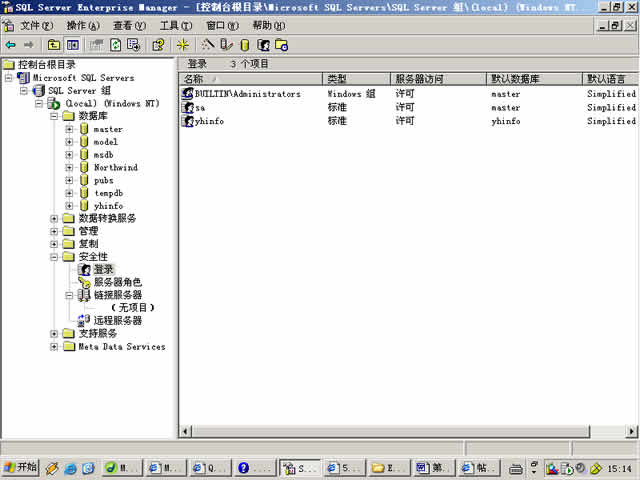Select the 控制台根目录 root node
This screenshot has height=480, width=640.
pyautogui.click(x=47, y=64)
